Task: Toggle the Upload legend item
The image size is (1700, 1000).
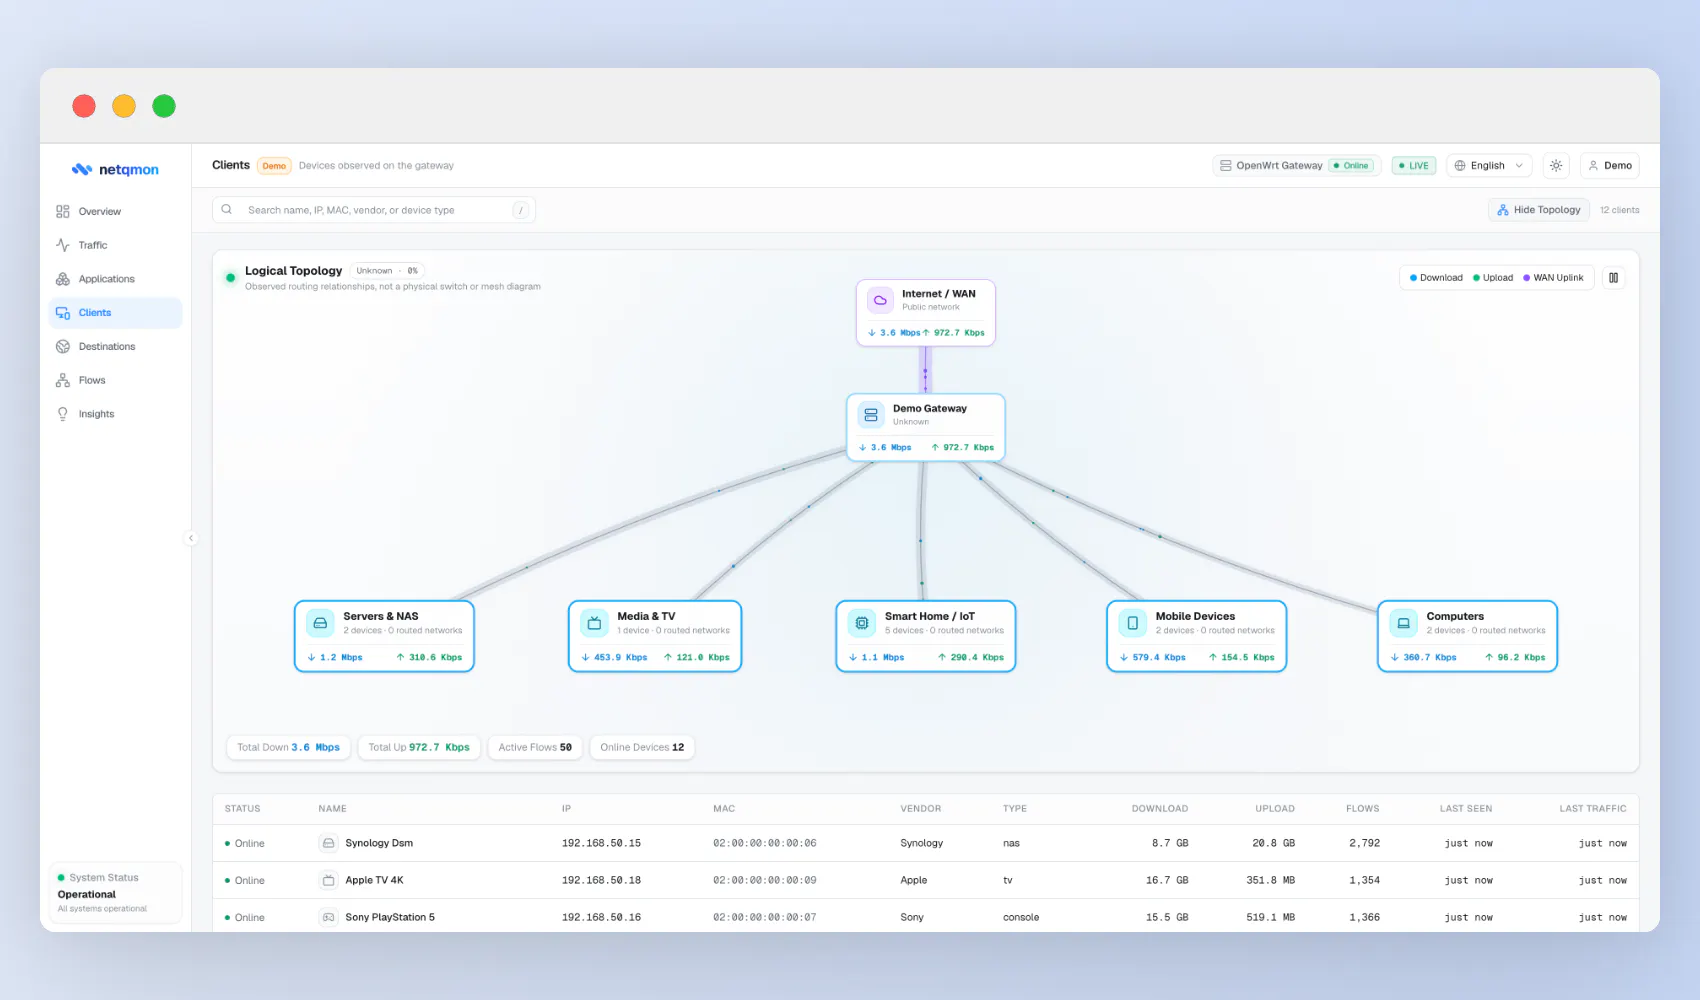Action: pos(1493,278)
